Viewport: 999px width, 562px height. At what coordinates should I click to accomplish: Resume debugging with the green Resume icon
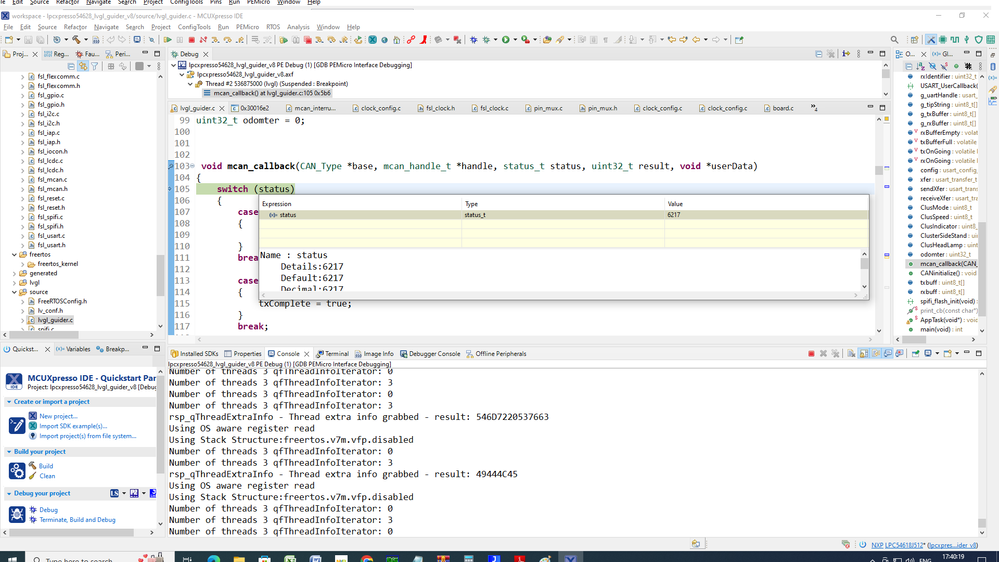[167, 40]
